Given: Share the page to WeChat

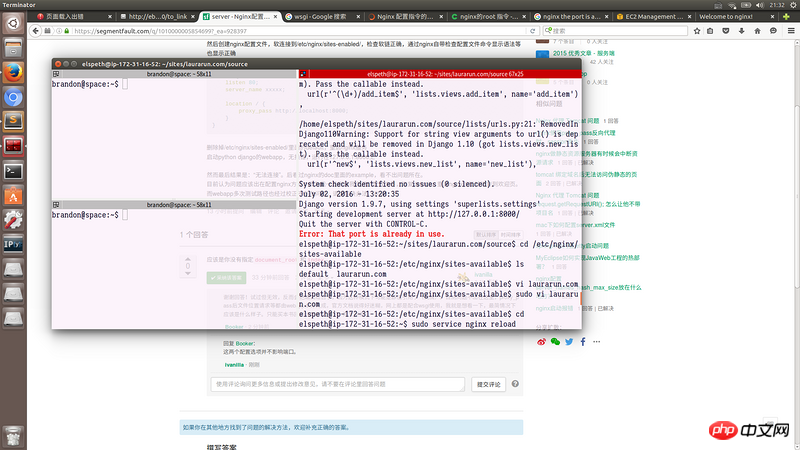Looking at the screenshot, I should click(555, 342).
